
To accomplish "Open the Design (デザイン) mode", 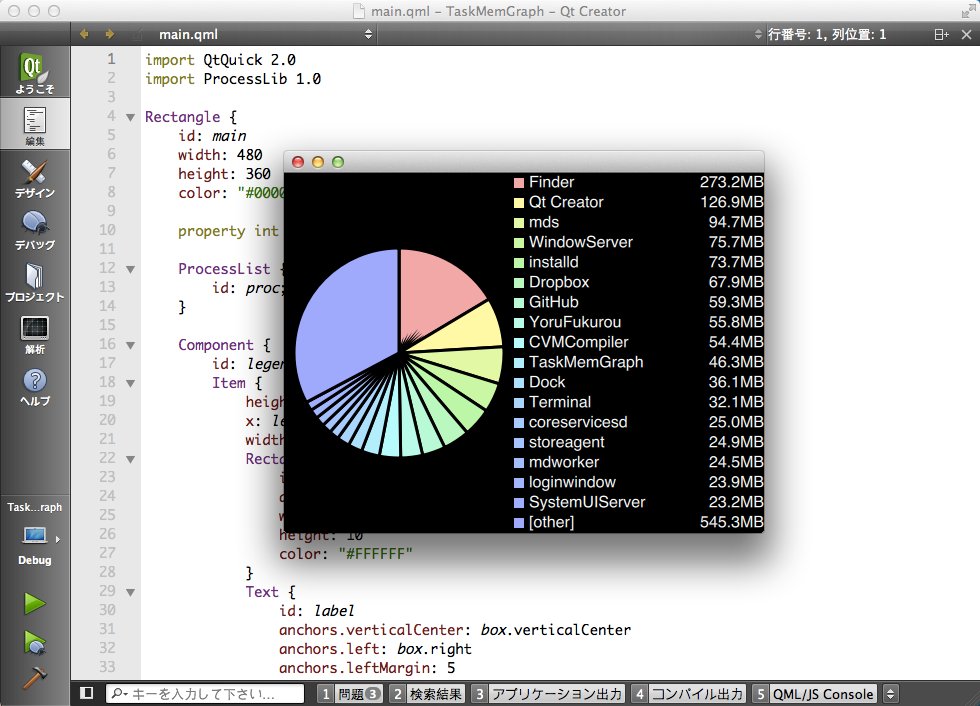I will tap(35, 177).
